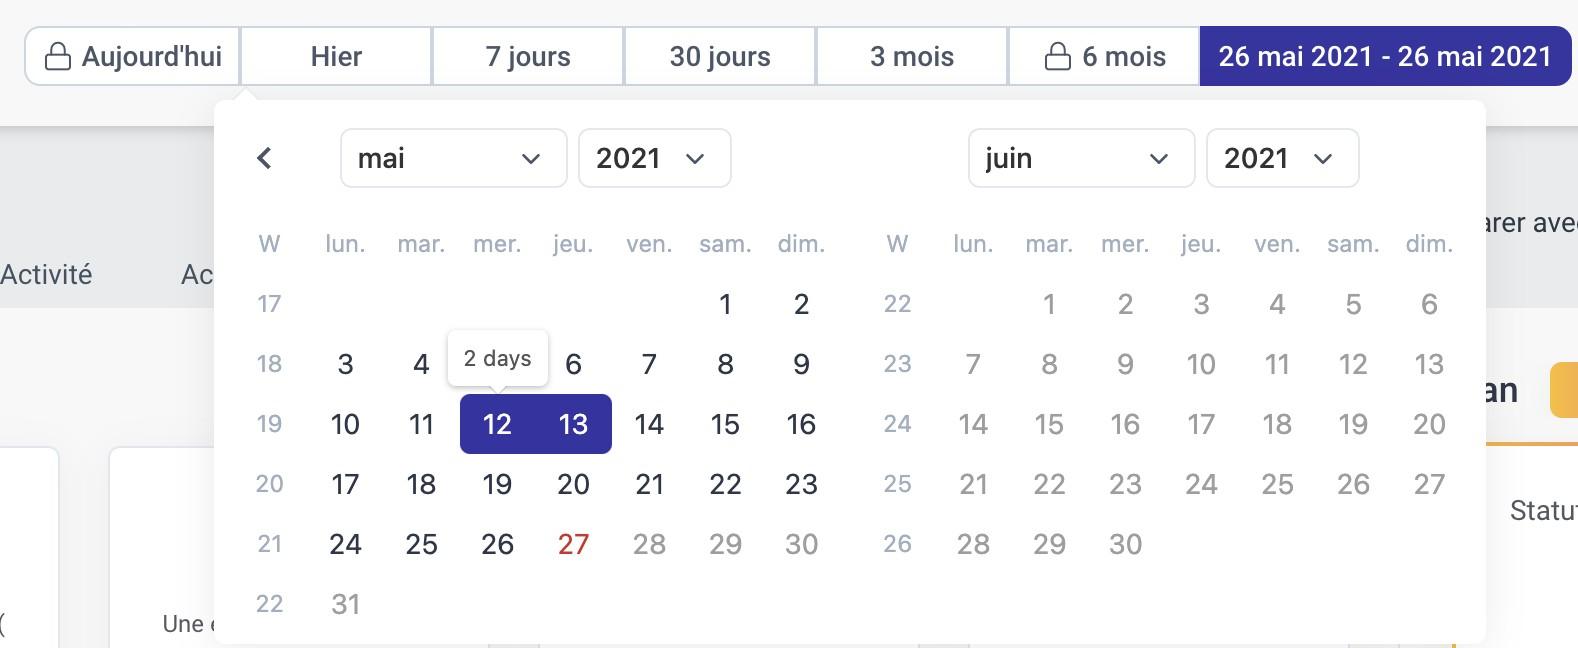This screenshot has height=648, width=1578.
Task: Click lock icon on Aujourd'hui button
Action: pos(59,57)
